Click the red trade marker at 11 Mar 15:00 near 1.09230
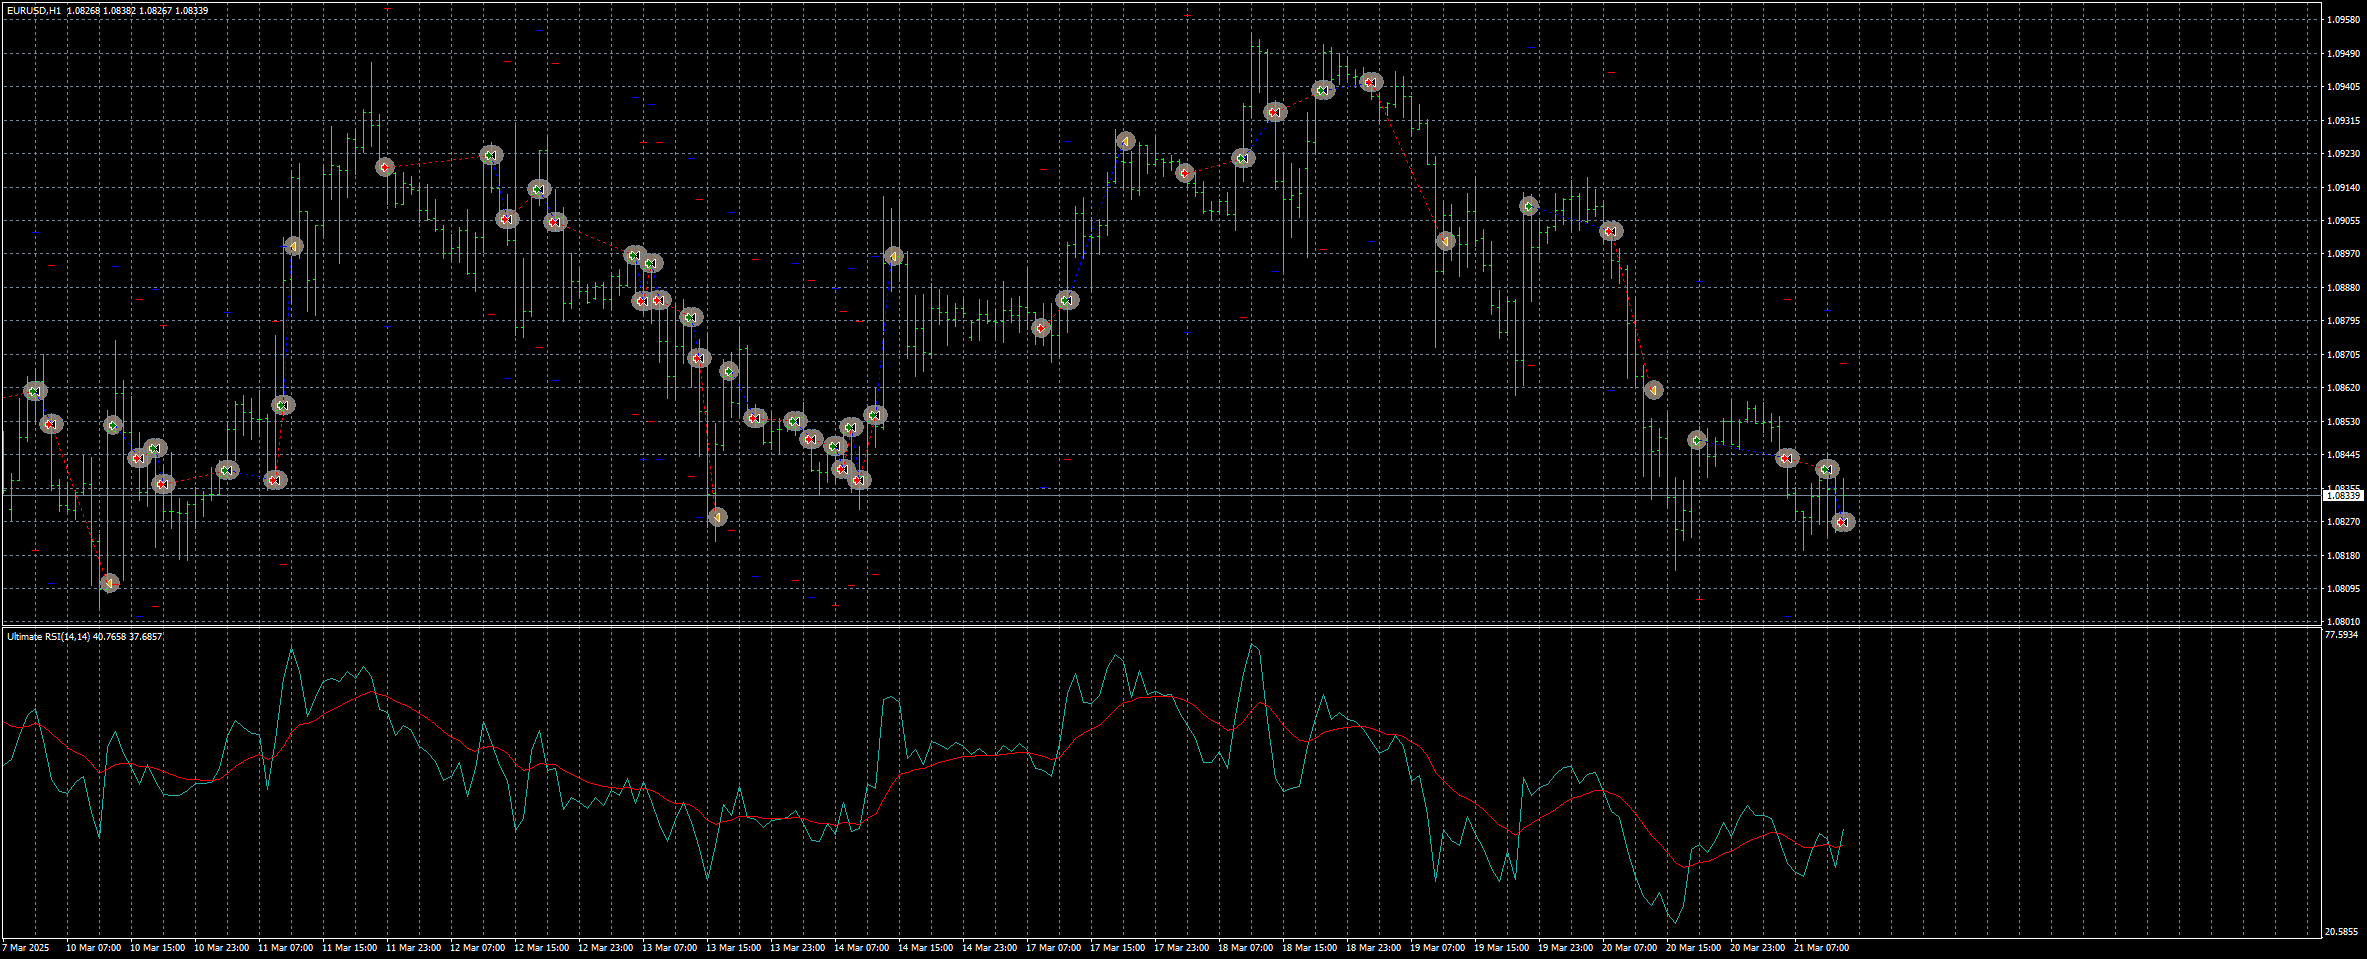The height and width of the screenshot is (959, 2367). click(385, 167)
